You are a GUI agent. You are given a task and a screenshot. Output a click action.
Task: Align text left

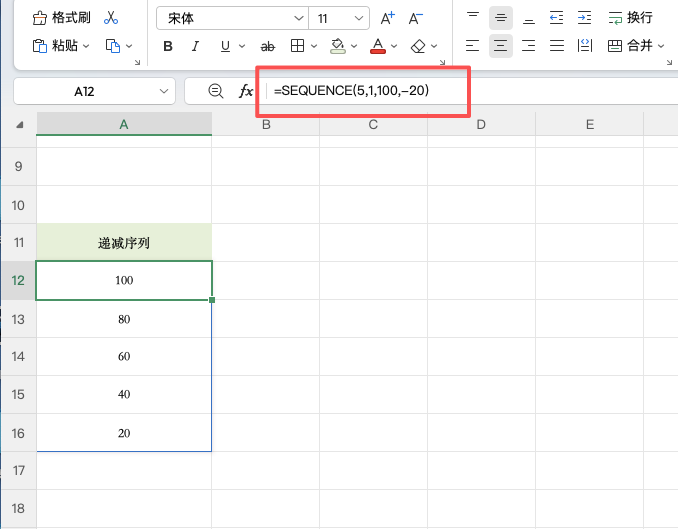coord(473,45)
